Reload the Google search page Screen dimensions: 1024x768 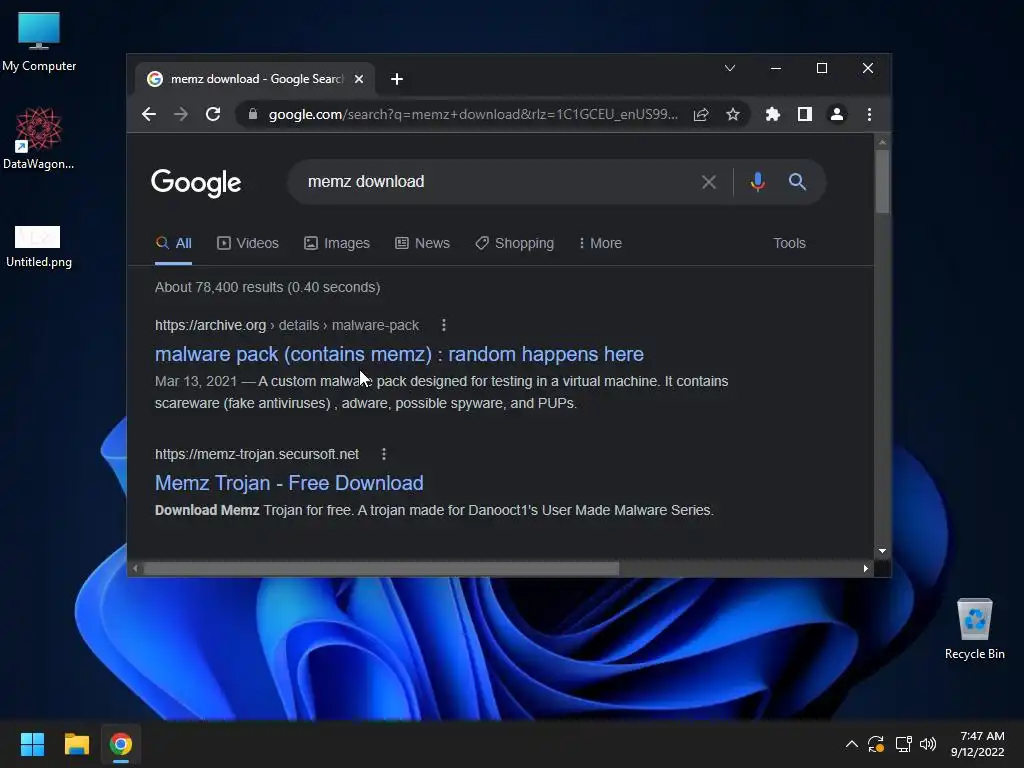click(213, 114)
